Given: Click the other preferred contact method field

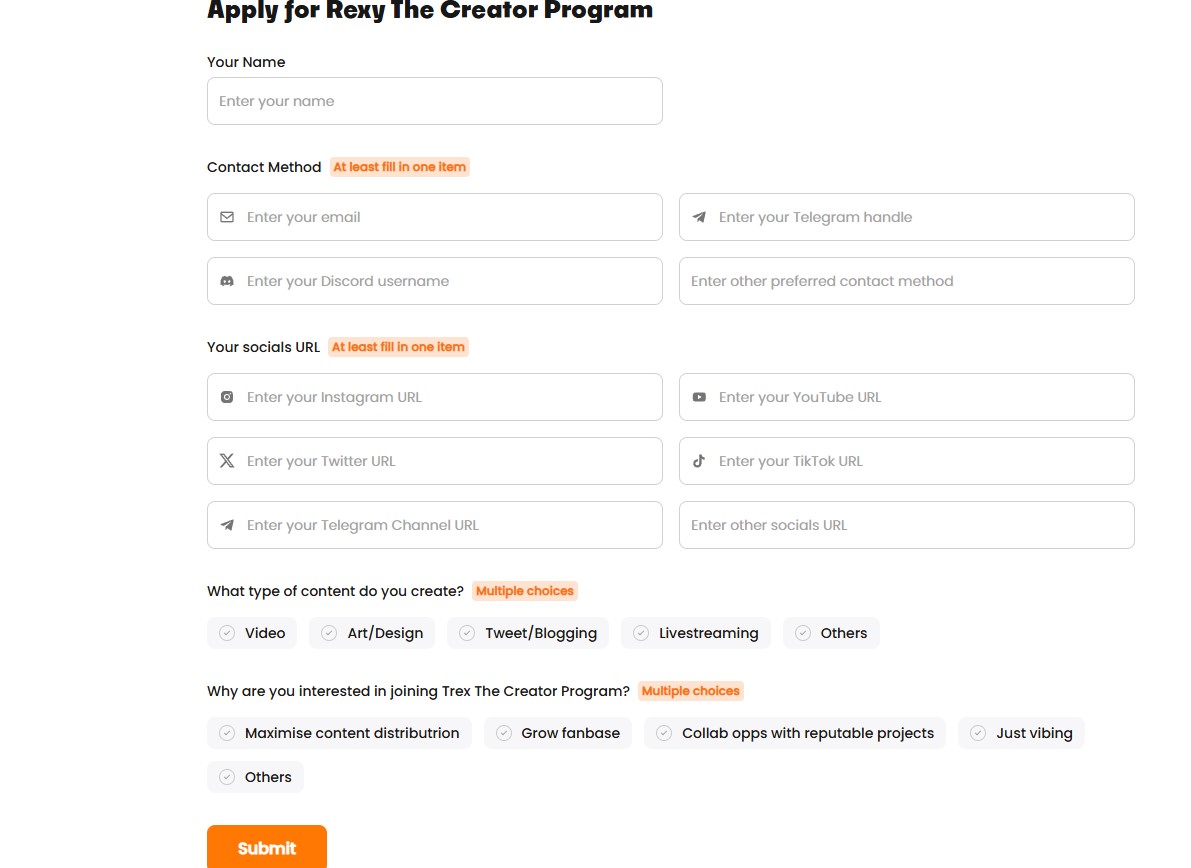Looking at the screenshot, I should tap(907, 281).
